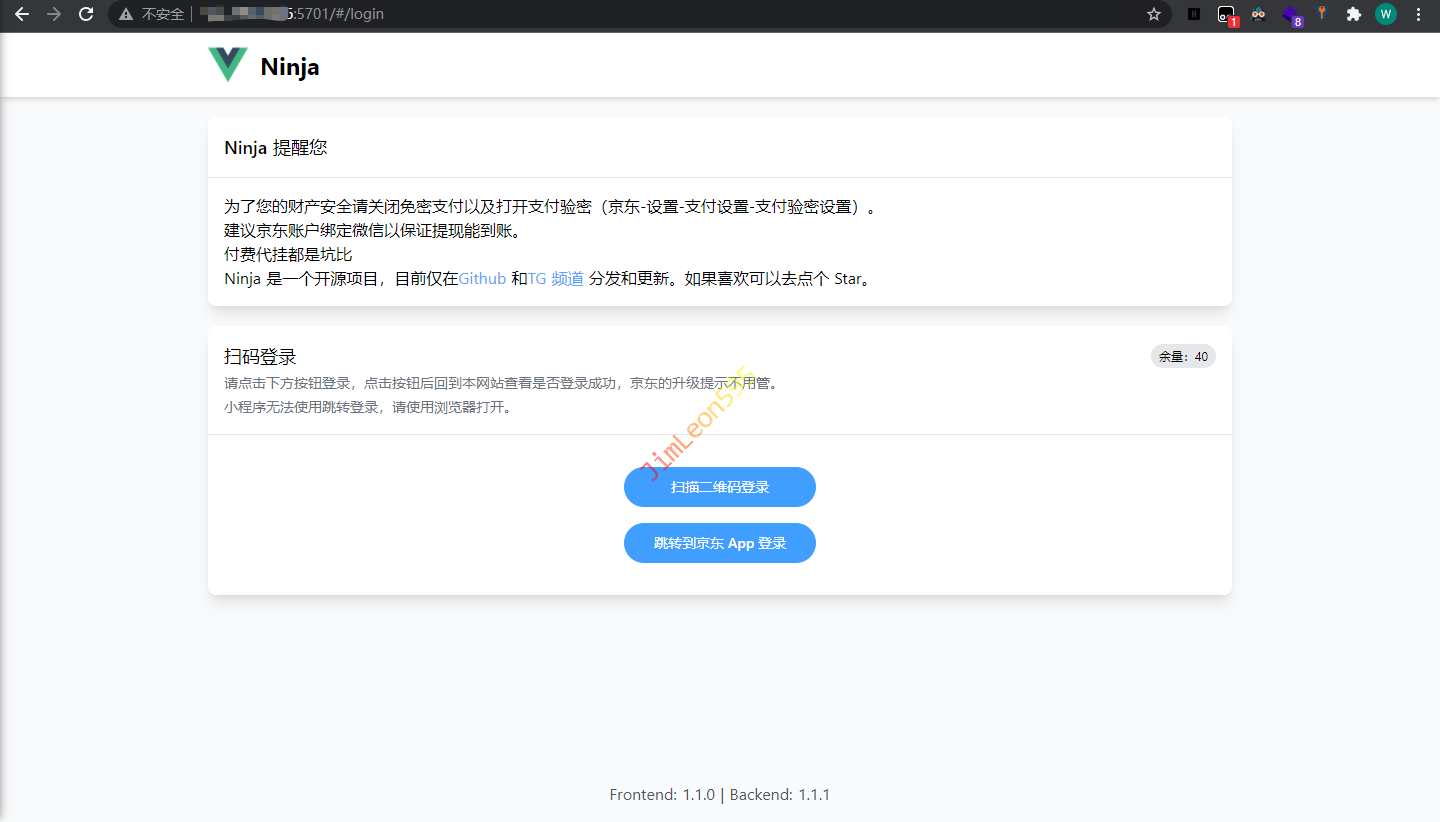The height and width of the screenshot is (822, 1440).
Task: Open the TG 频道 link
Action: [555, 278]
